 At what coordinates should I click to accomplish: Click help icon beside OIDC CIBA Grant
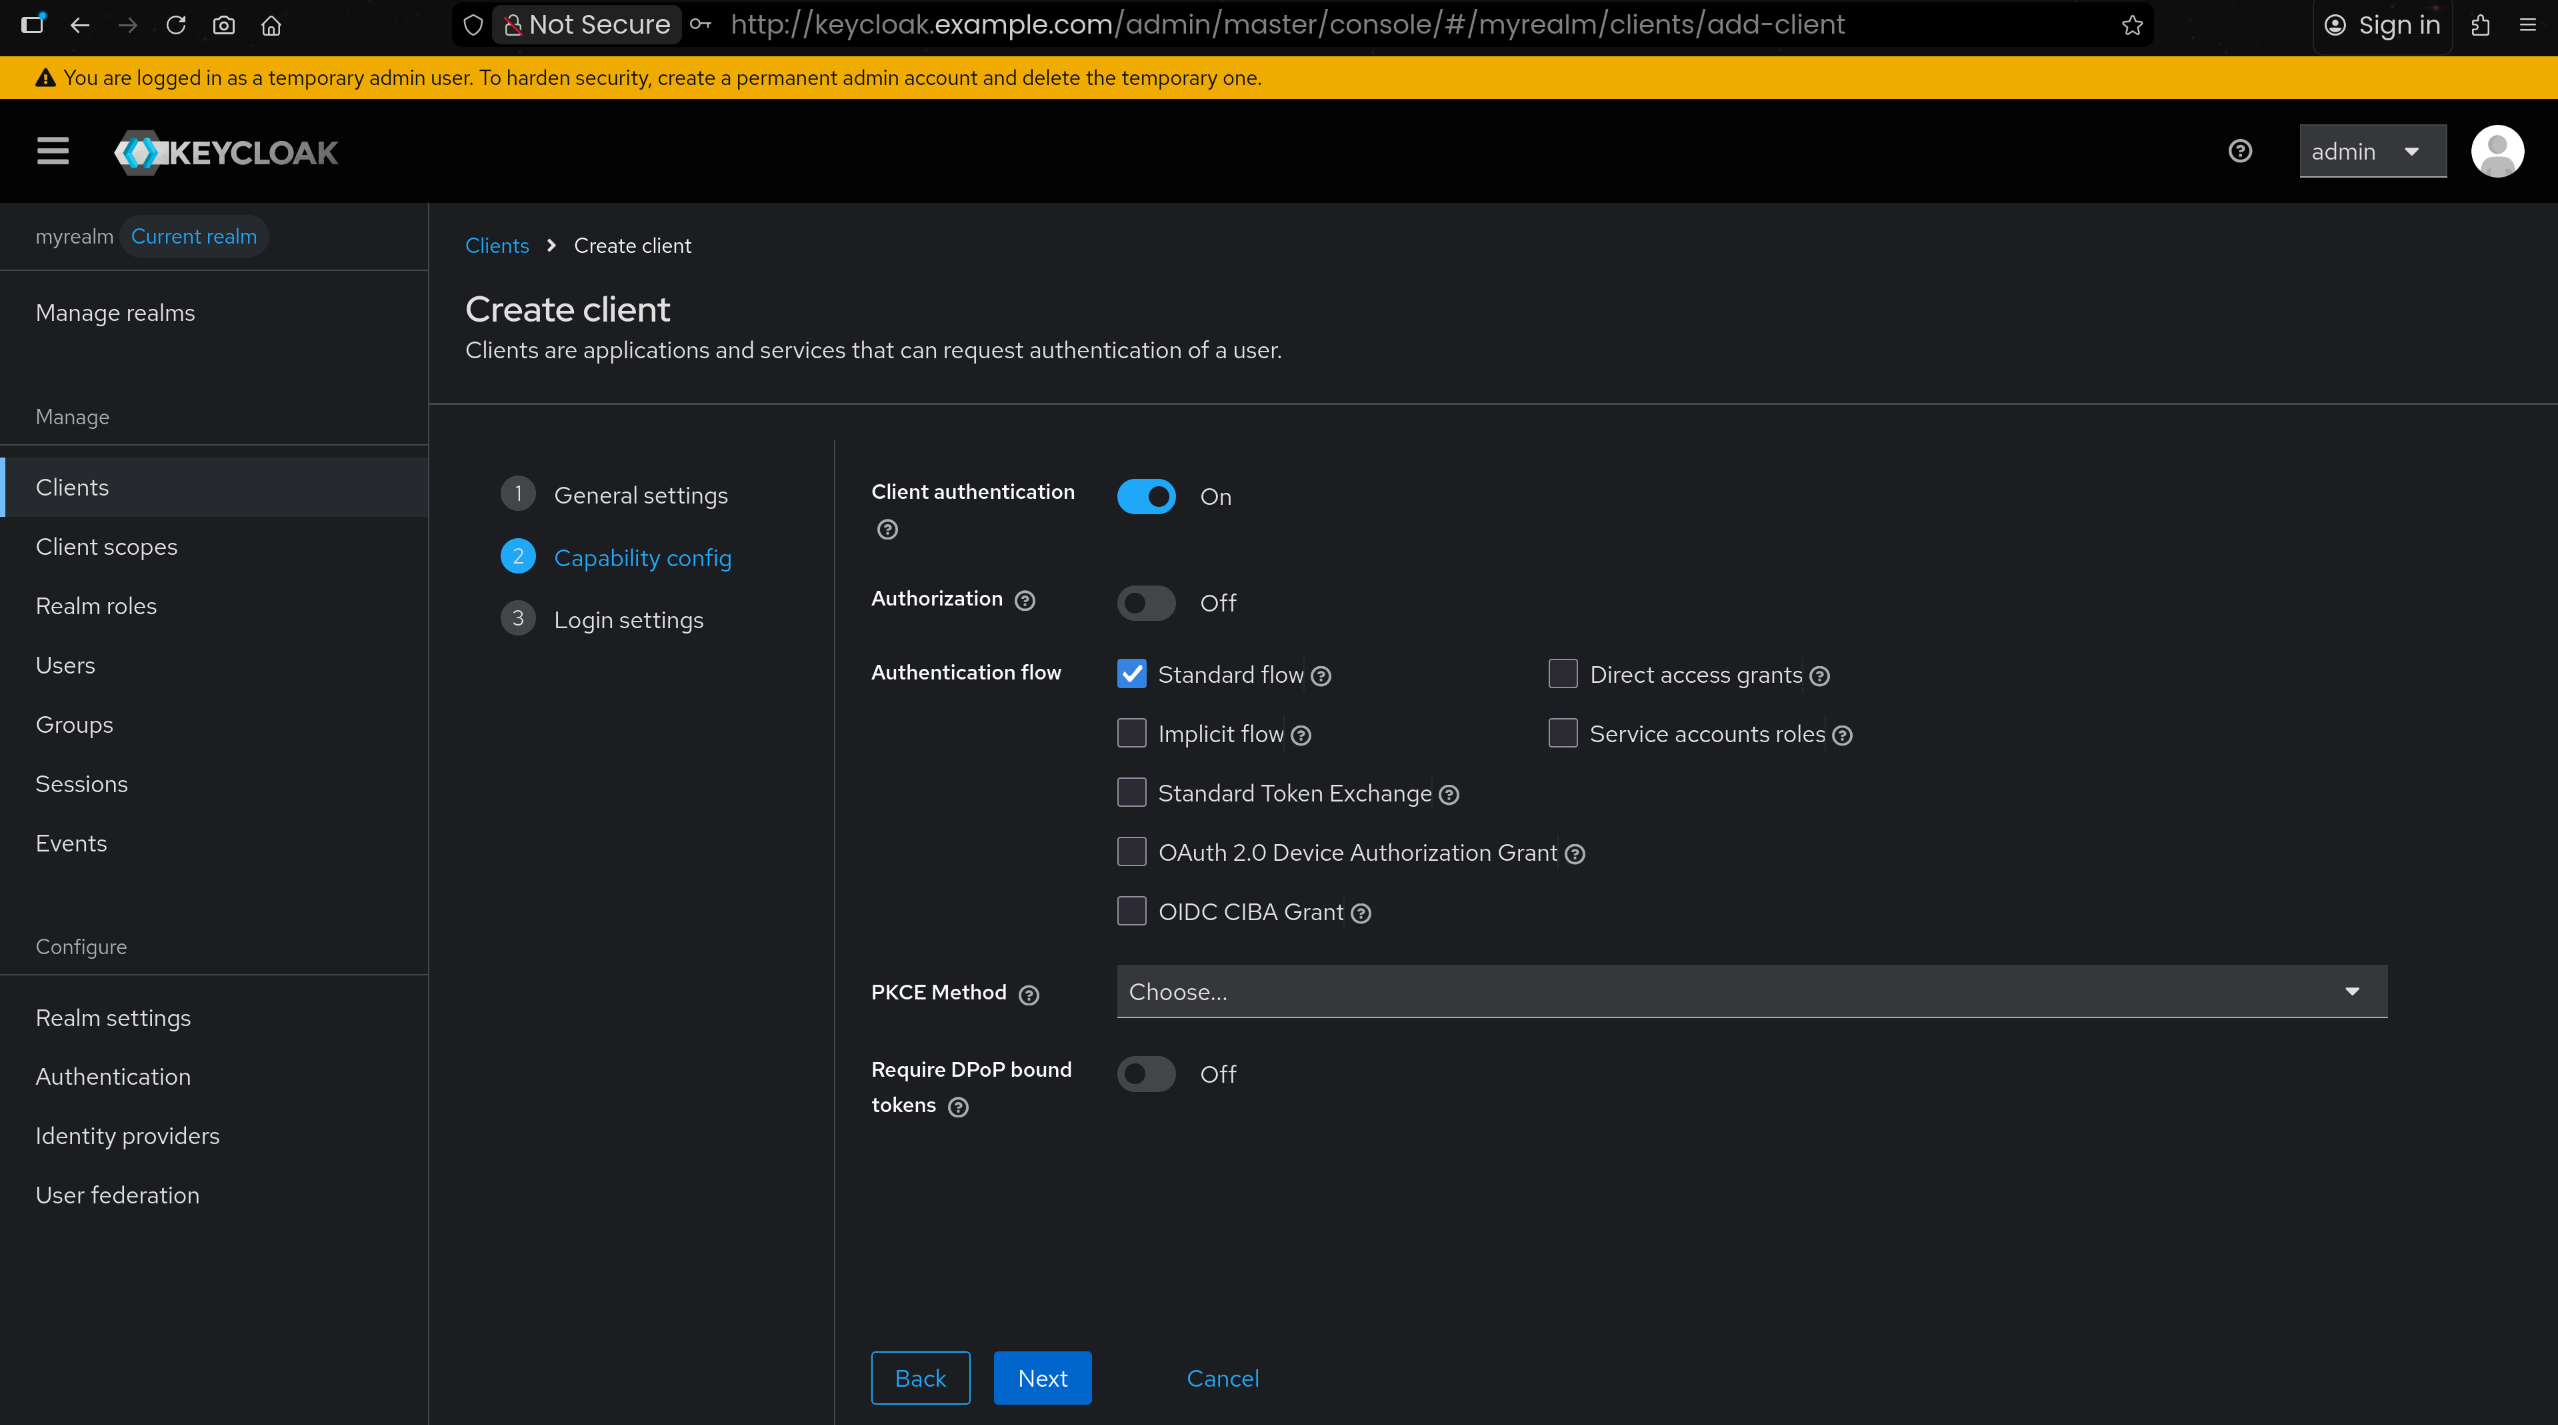[1361, 914]
